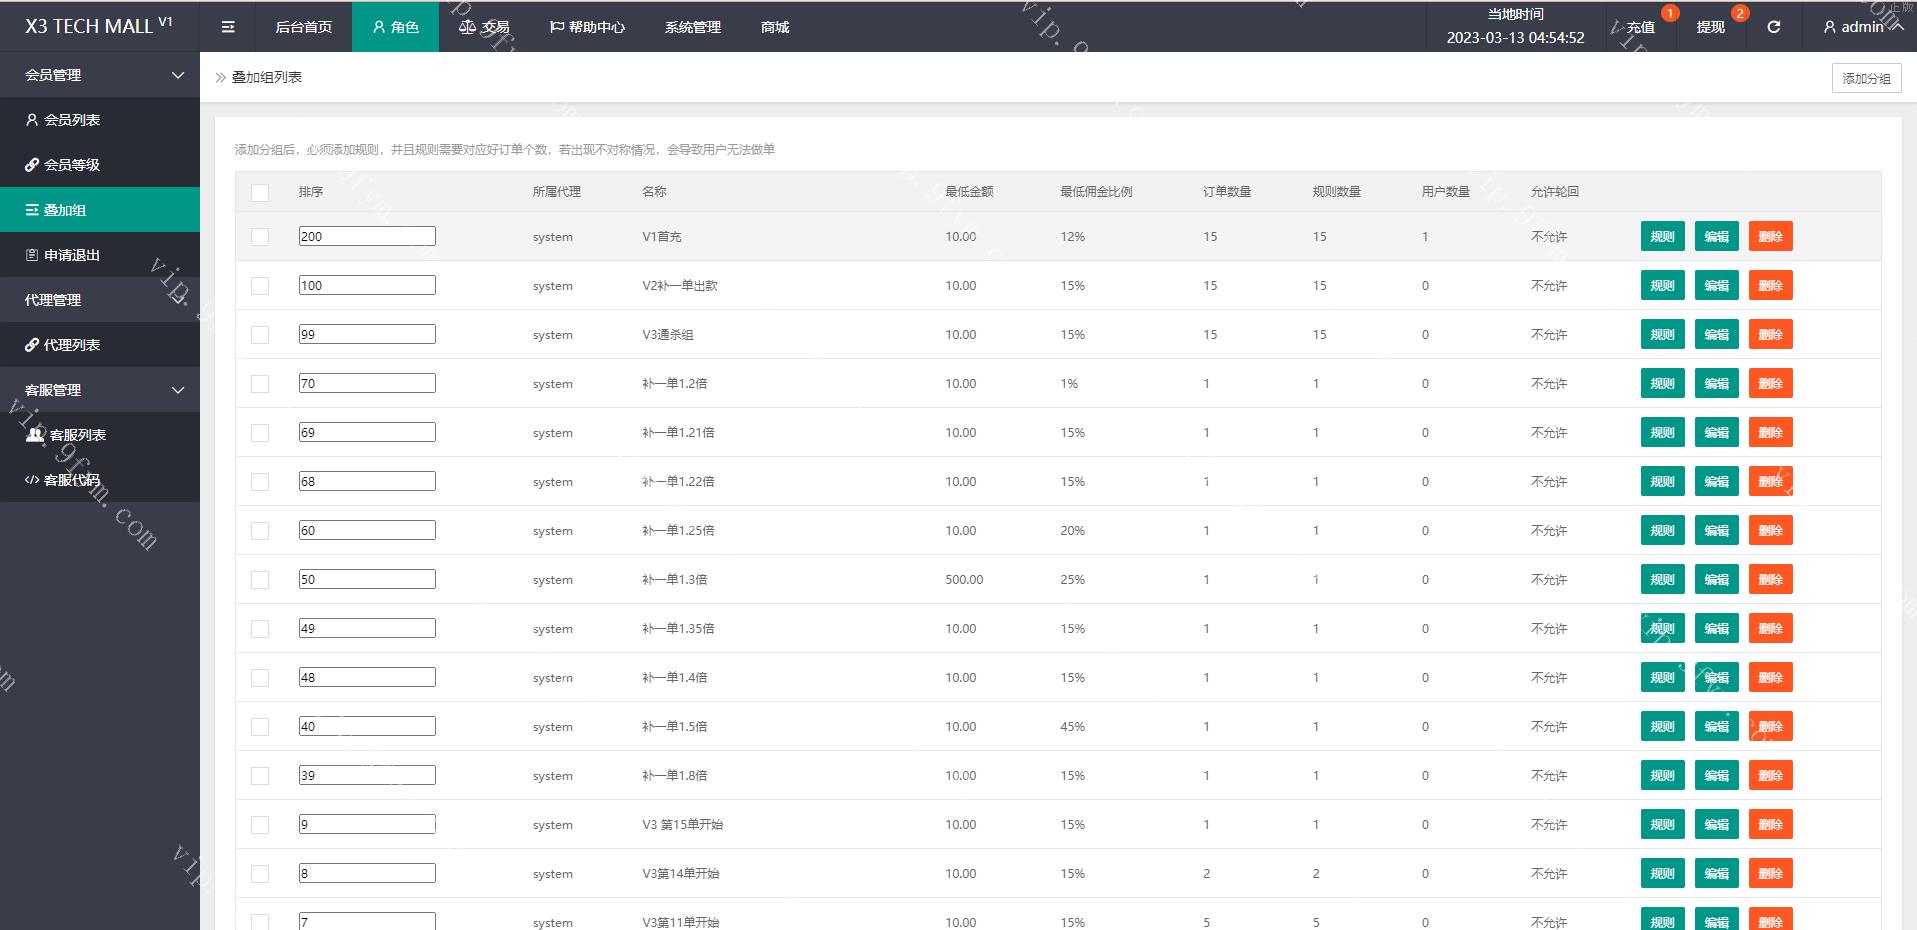Open 会员等级 in the sidebar
The image size is (1917, 930).
[x=72, y=165]
